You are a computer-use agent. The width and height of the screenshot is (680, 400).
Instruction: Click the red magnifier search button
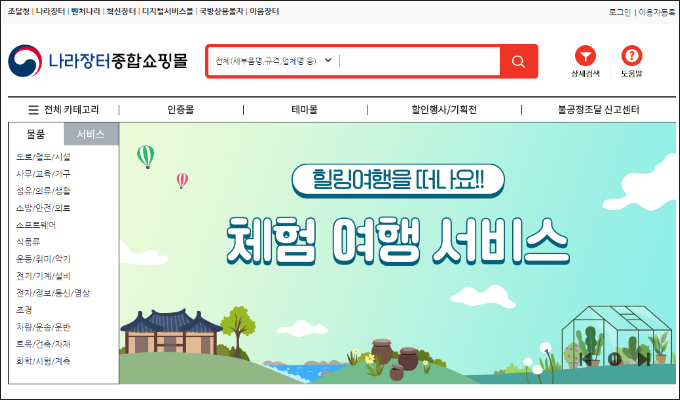click(x=519, y=61)
